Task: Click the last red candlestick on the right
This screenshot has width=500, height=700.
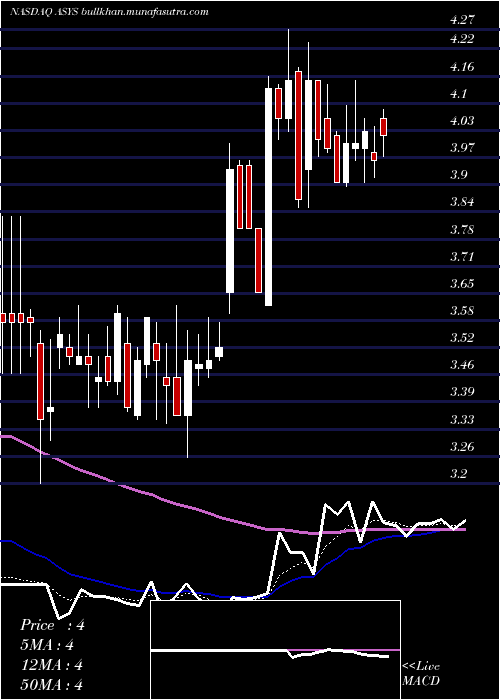Action: pos(383,127)
